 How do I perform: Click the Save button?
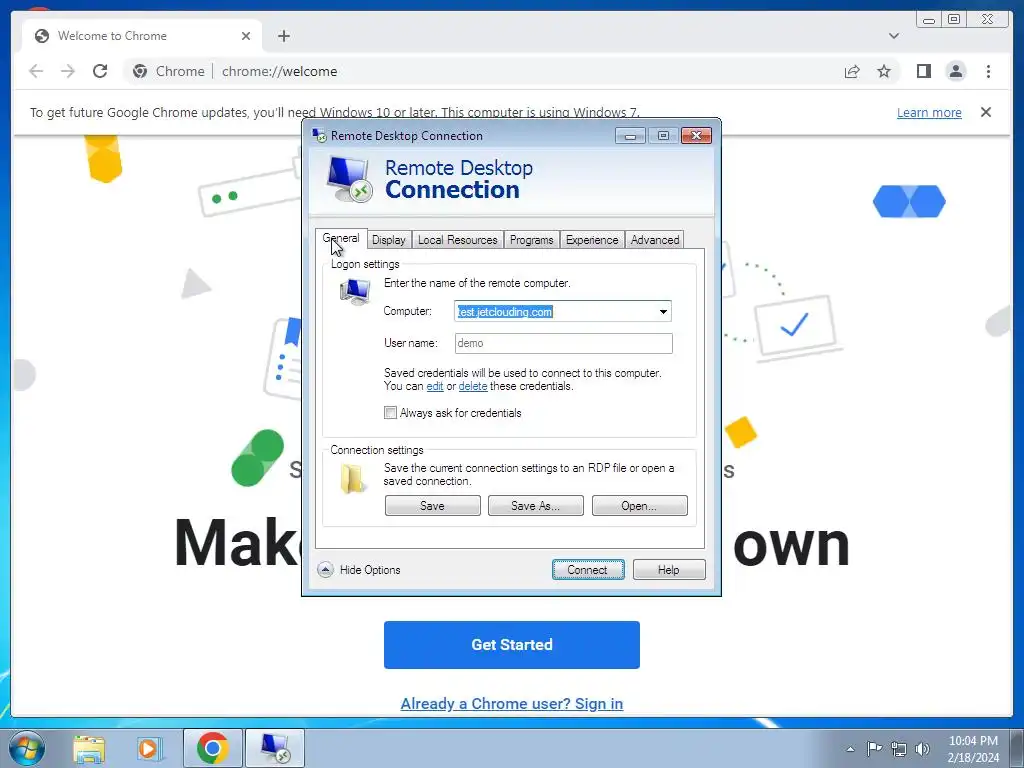432,505
